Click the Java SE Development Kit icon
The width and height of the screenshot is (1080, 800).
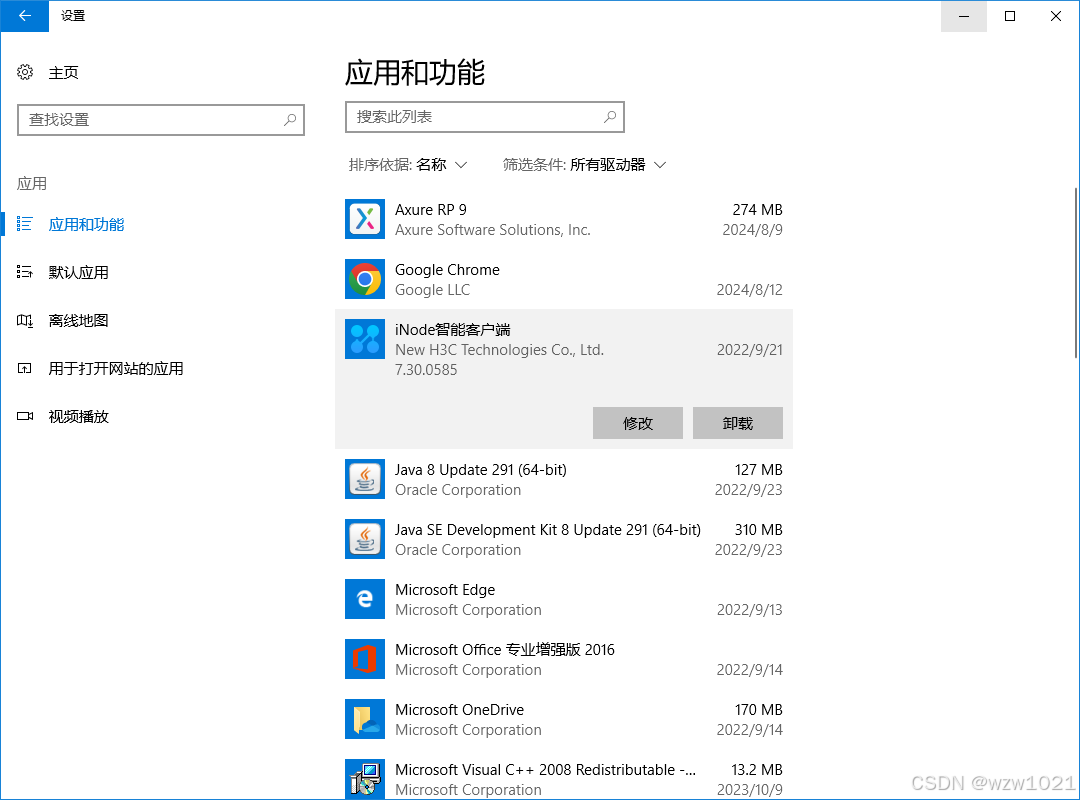point(365,539)
